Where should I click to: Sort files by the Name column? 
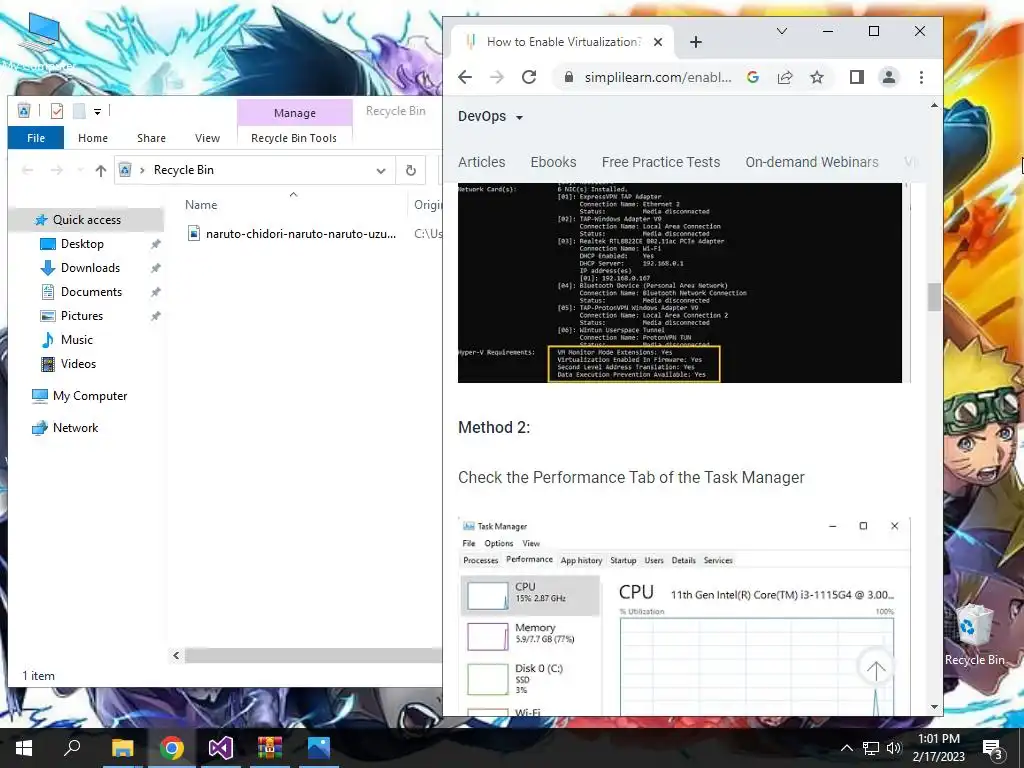pyautogui.click(x=201, y=204)
